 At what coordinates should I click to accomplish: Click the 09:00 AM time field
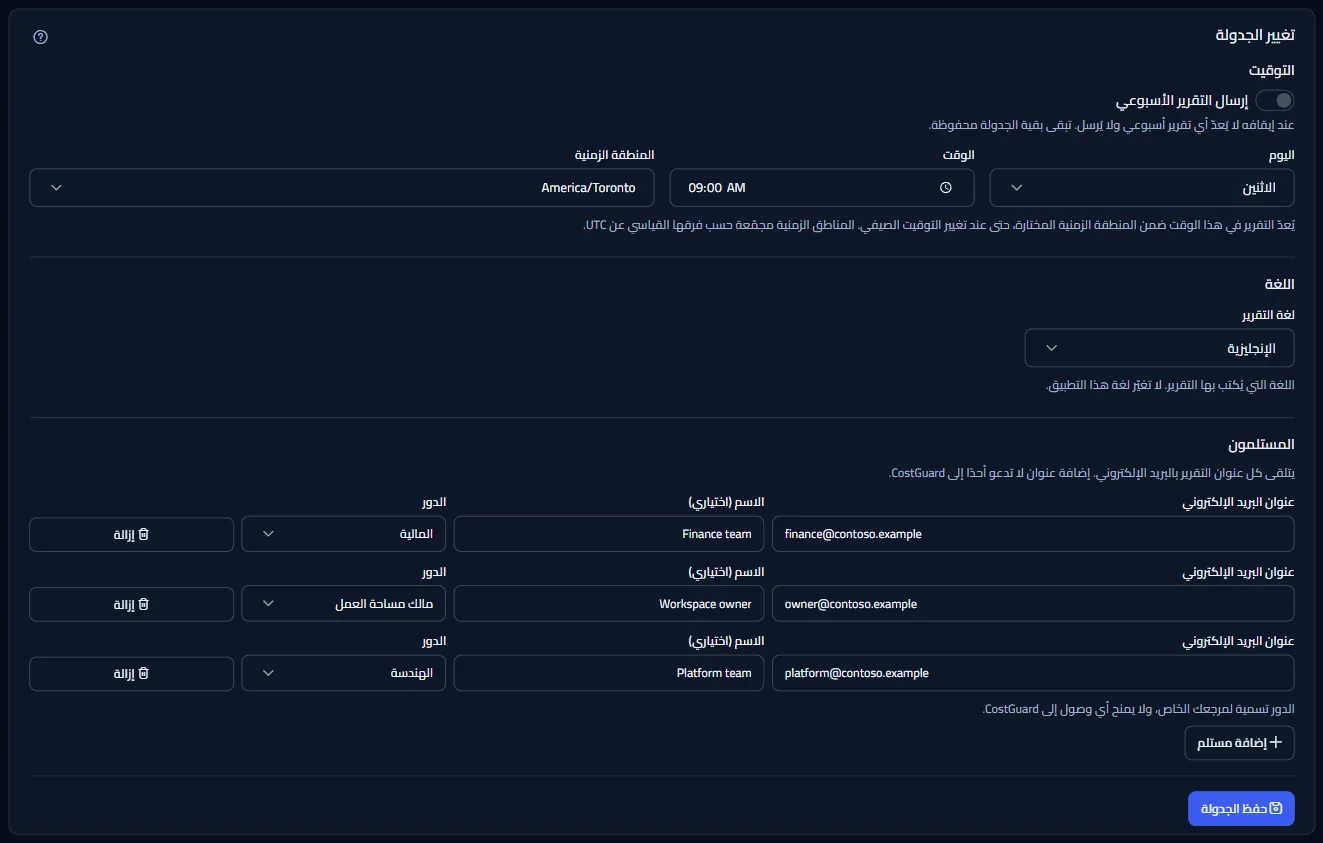(x=822, y=188)
